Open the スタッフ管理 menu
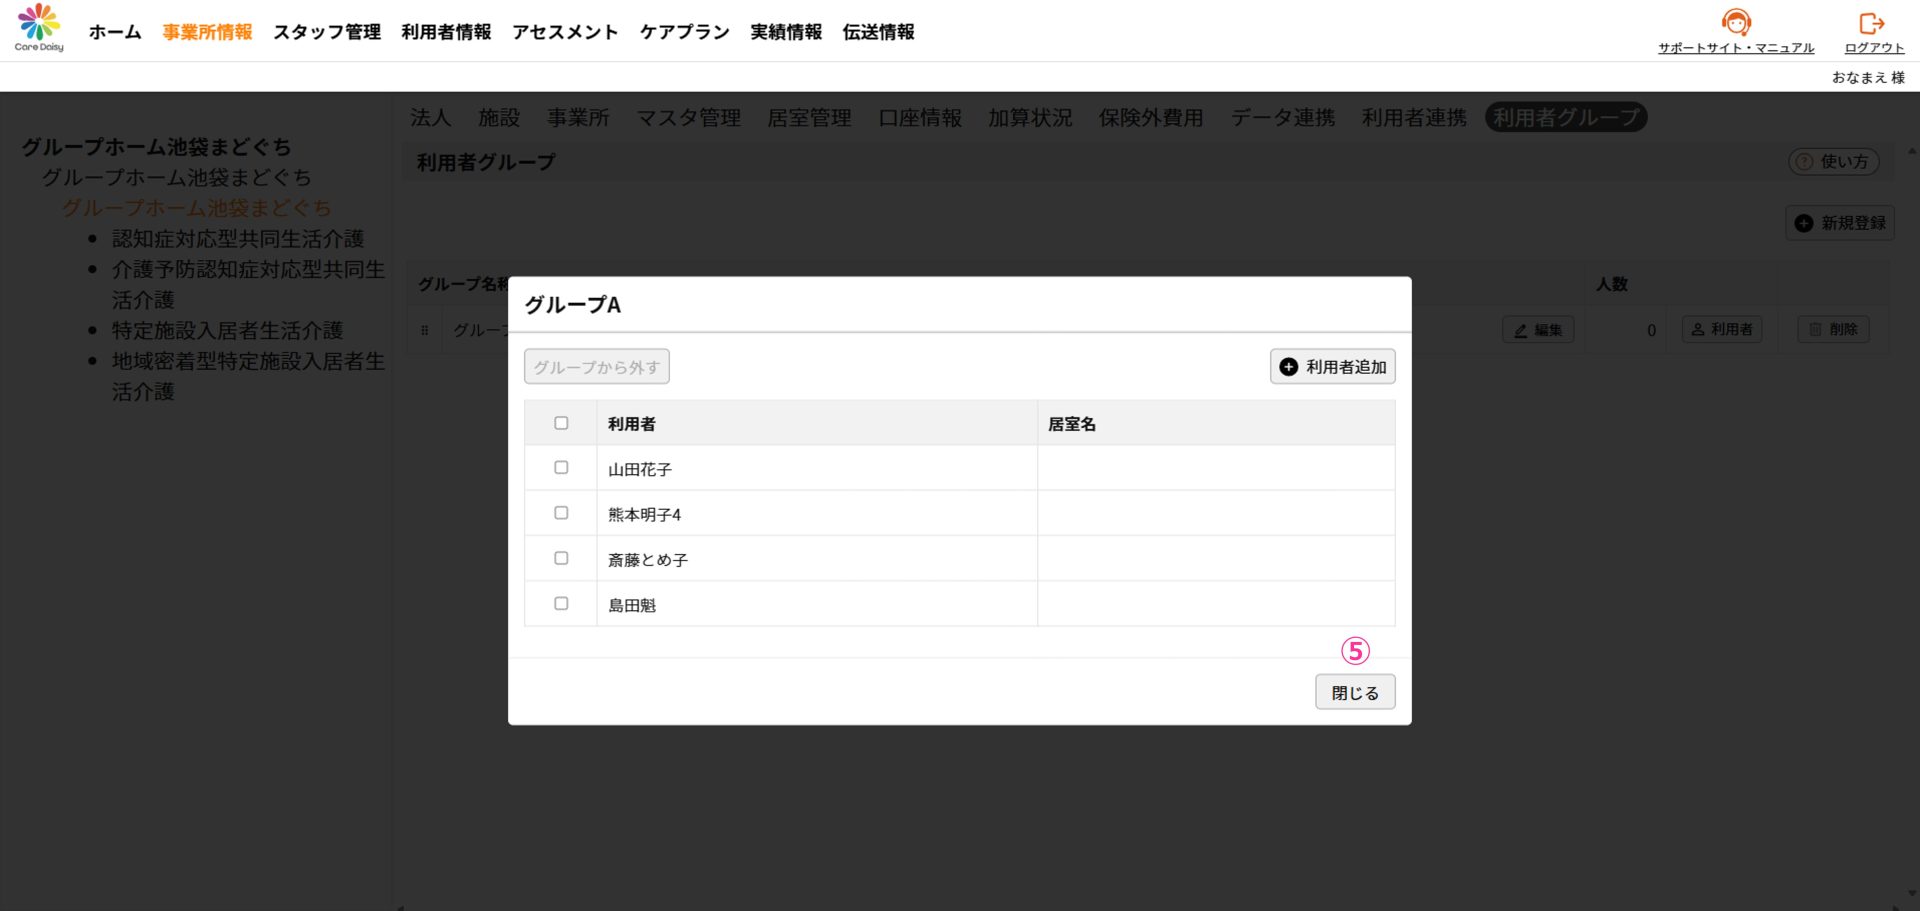 click(x=327, y=32)
